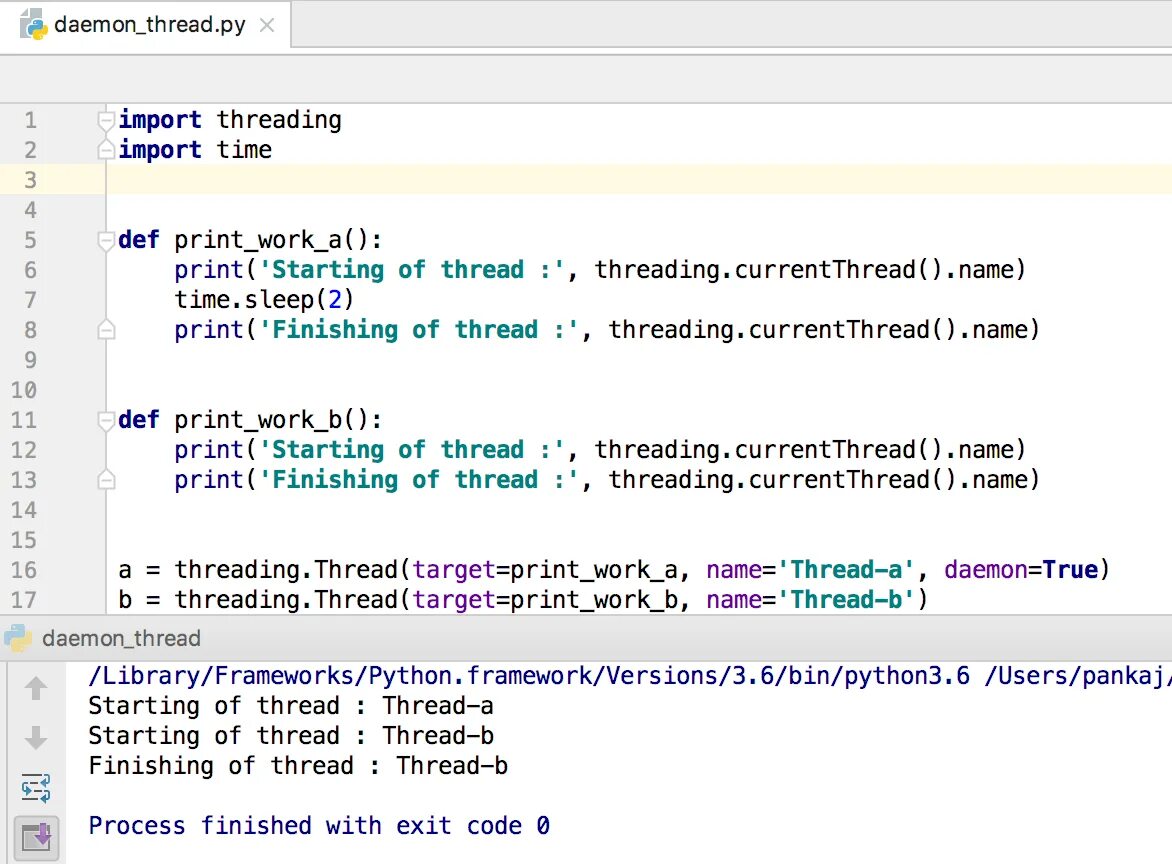Screen dimensions: 1172x864
Task: Click line number 3 in the gutter
Action: [30, 180]
